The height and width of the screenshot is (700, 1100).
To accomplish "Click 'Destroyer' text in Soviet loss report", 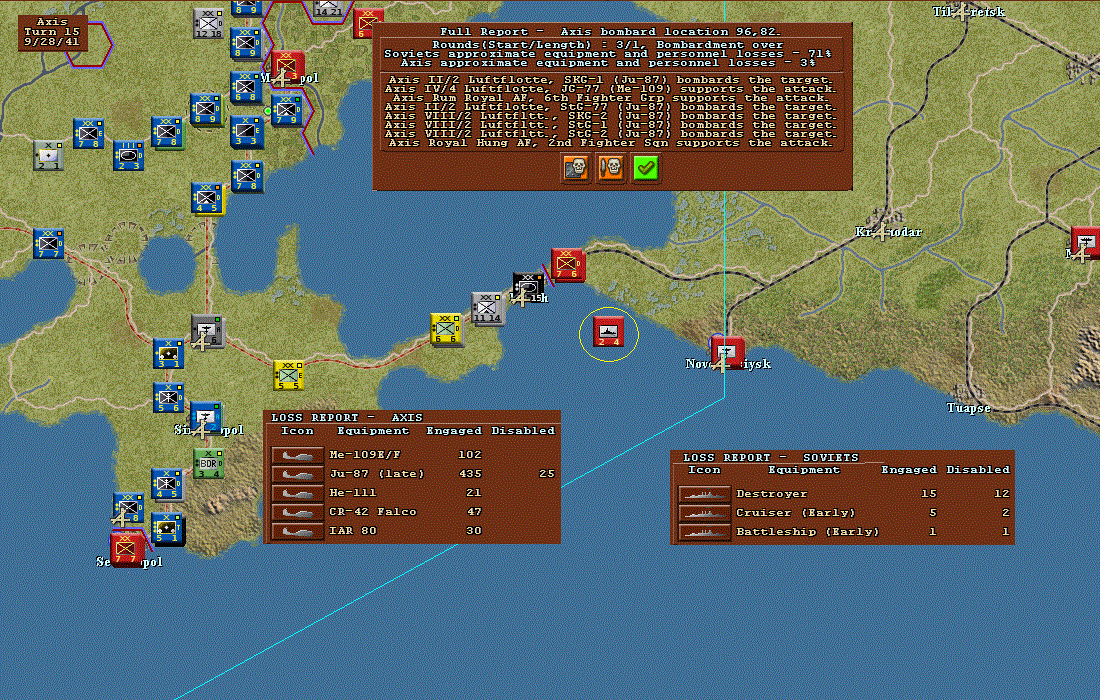I will pyautogui.click(x=772, y=494).
